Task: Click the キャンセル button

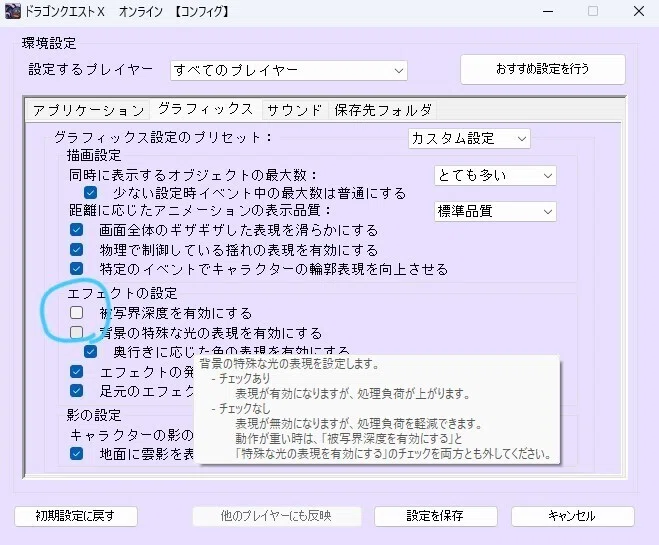Action: point(572,516)
